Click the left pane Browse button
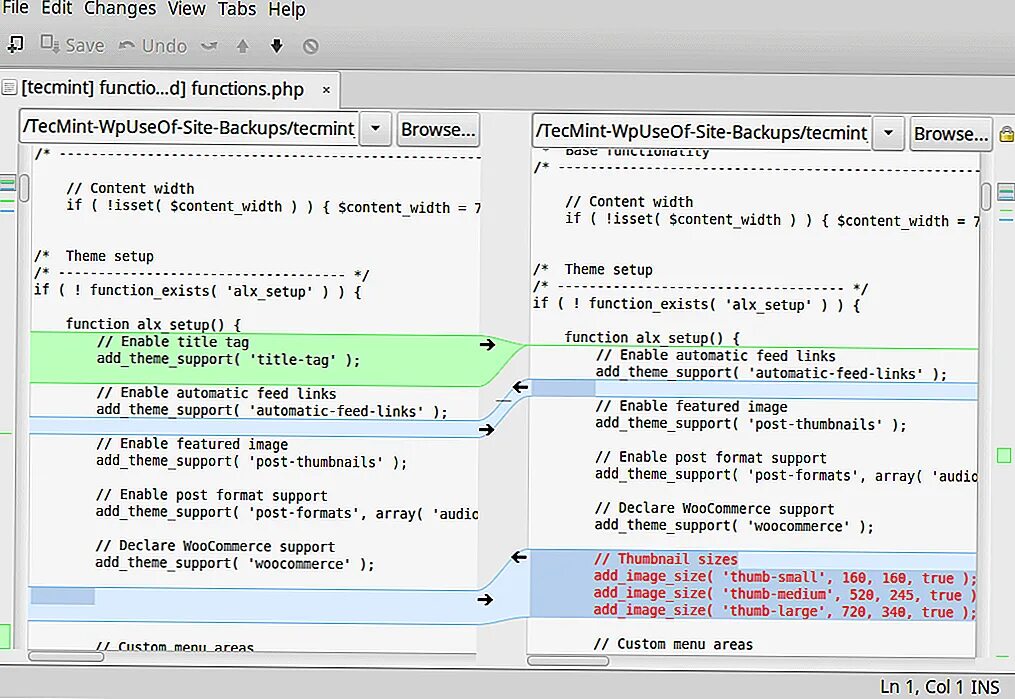 438,129
